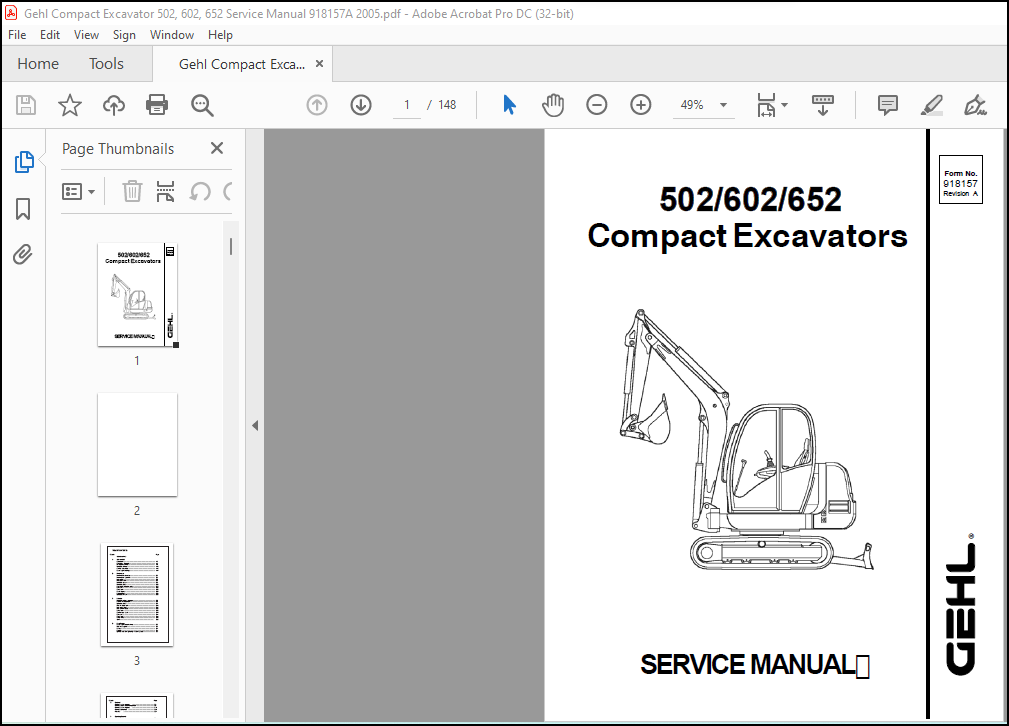Activate the Hand pan tool
This screenshot has width=1009, height=726.
553,105
